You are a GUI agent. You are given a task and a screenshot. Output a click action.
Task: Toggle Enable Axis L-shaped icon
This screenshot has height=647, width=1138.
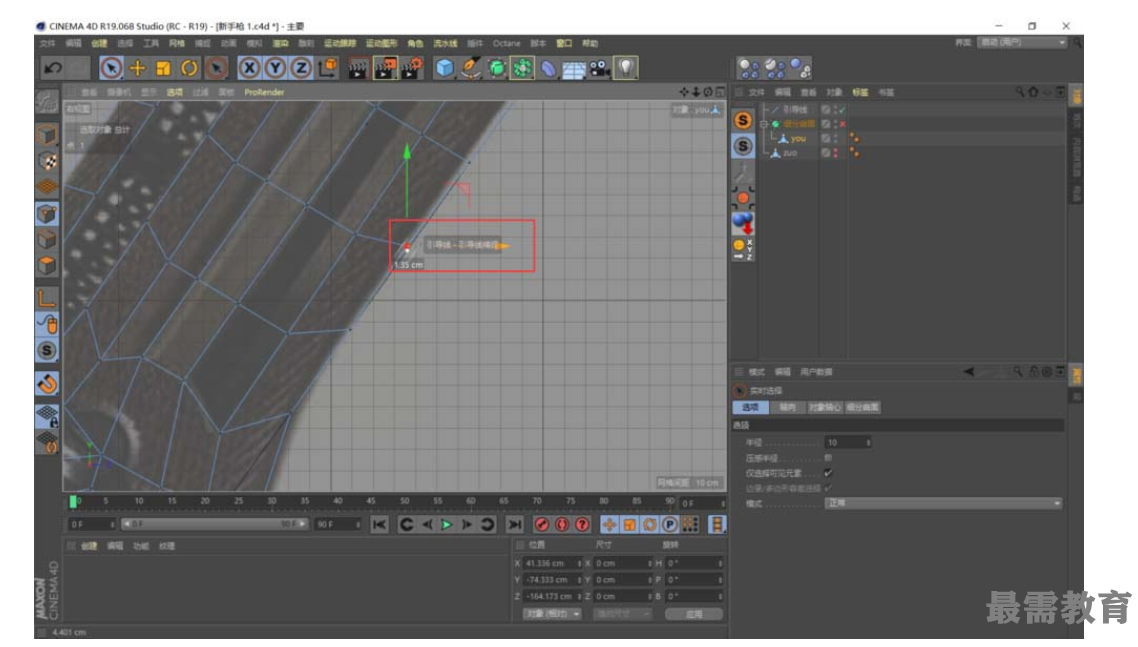(47, 298)
